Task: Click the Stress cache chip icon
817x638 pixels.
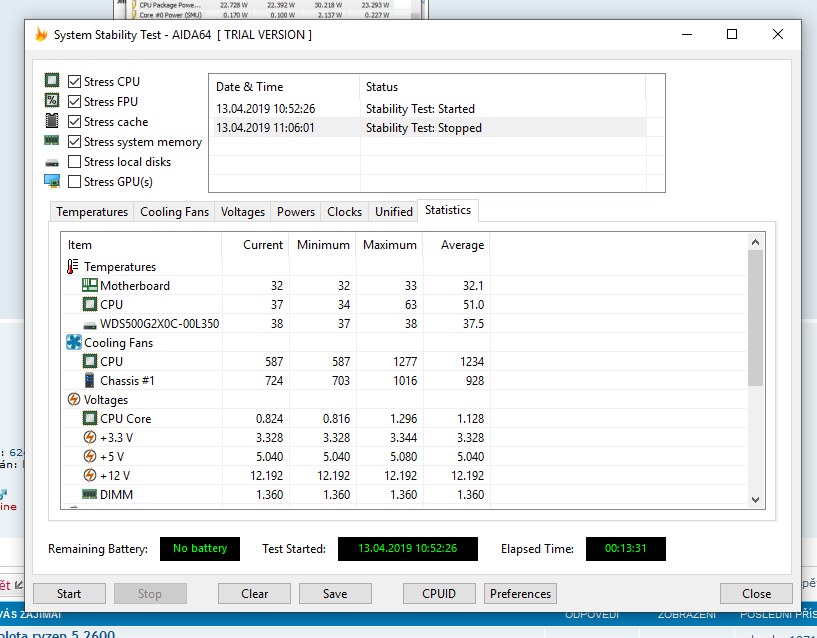Action: point(52,120)
